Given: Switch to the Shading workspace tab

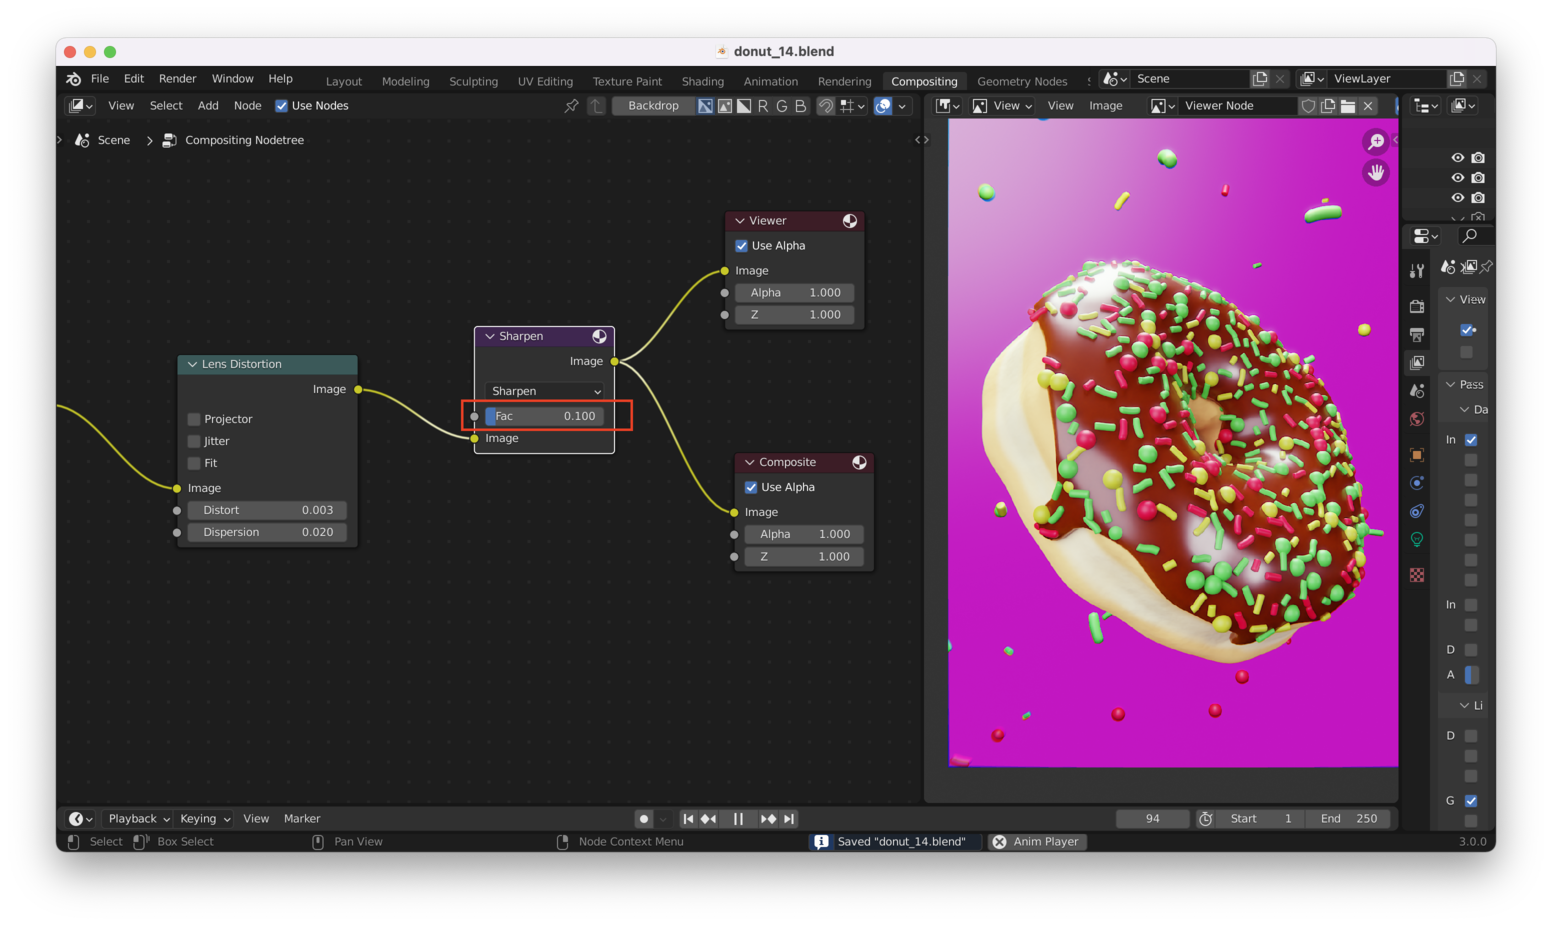Looking at the screenshot, I should tap(702, 82).
